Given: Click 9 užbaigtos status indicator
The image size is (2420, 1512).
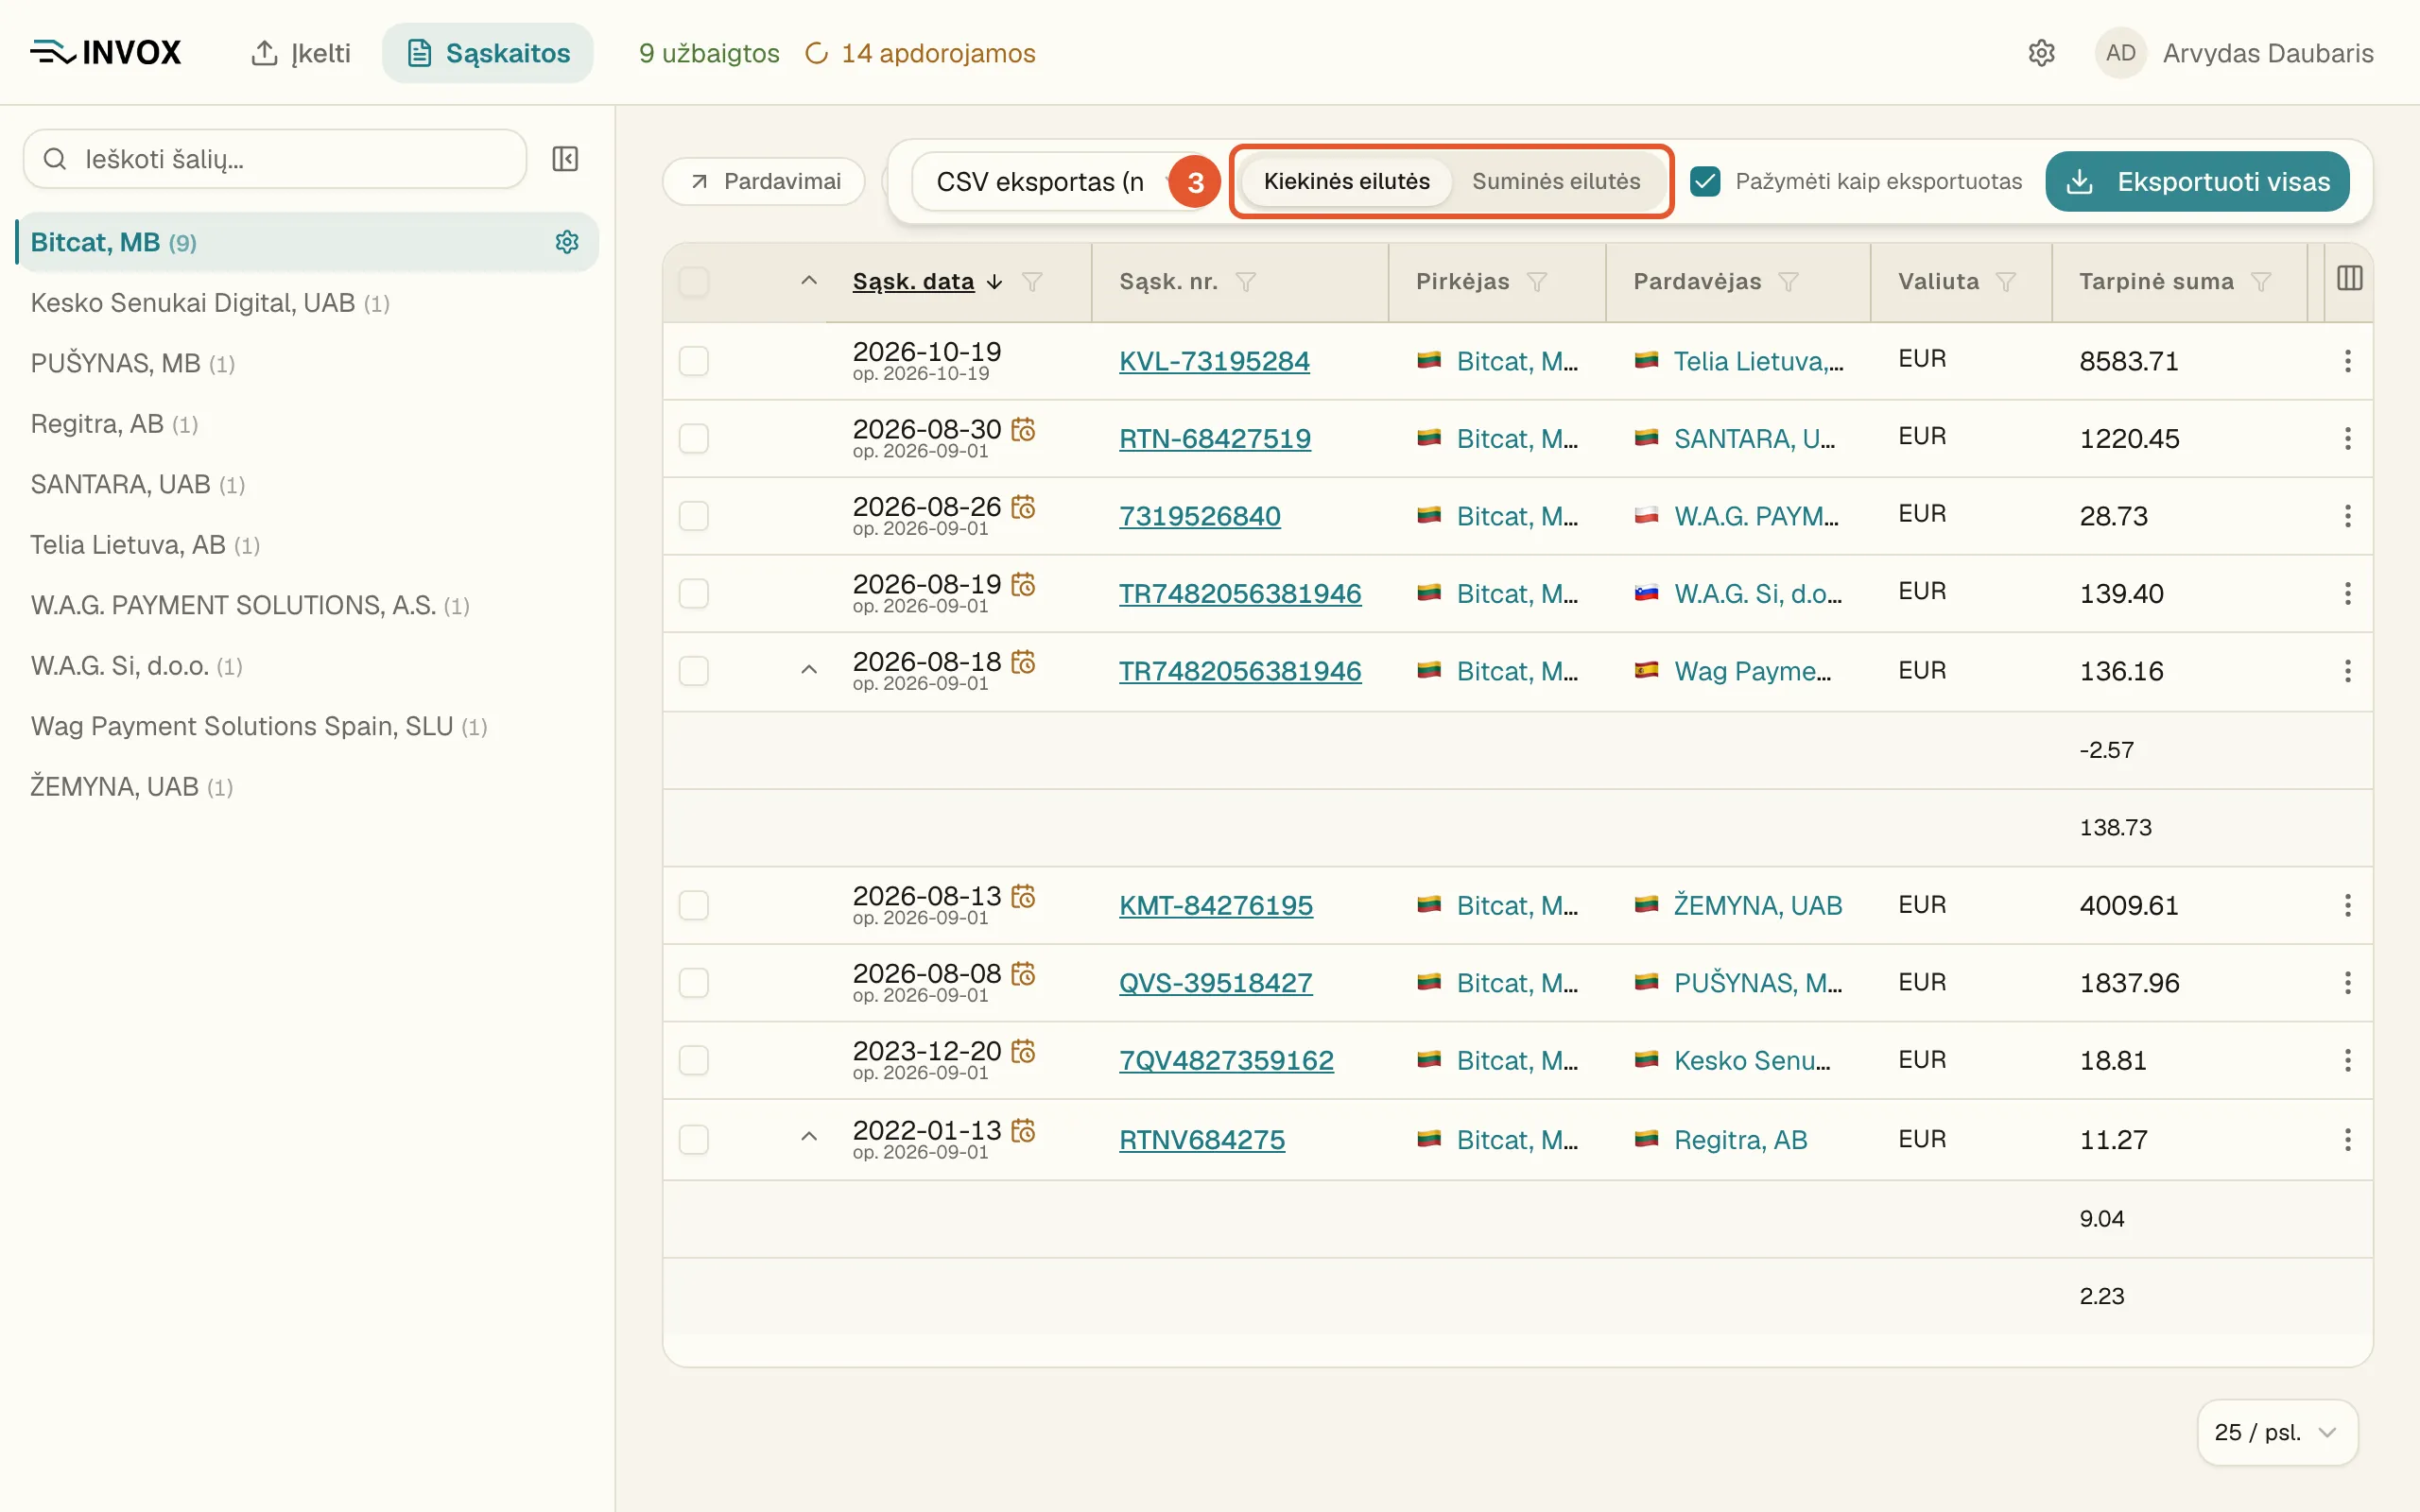Looking at the screenshot, I should (709, 53).
